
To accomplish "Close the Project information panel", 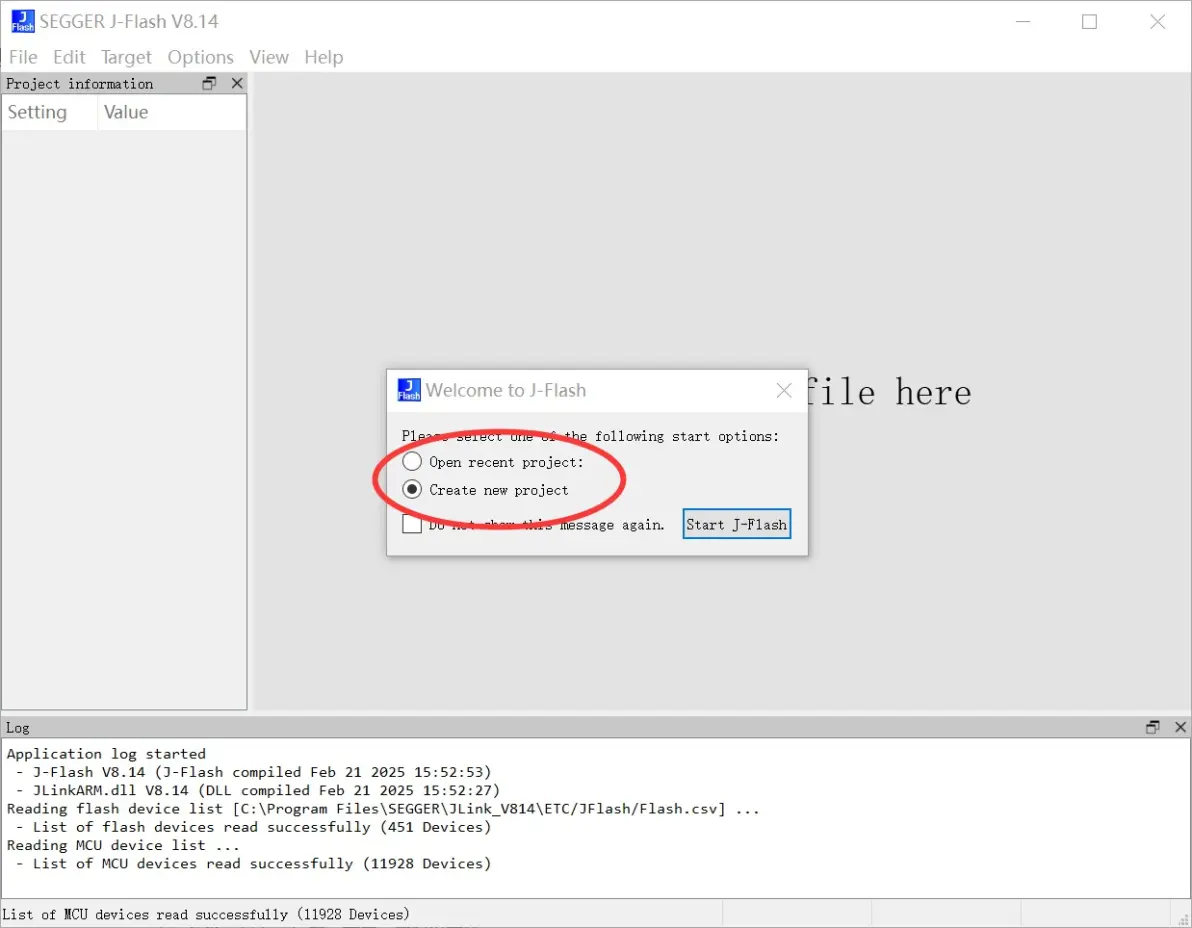I will [x=237, y=84].
